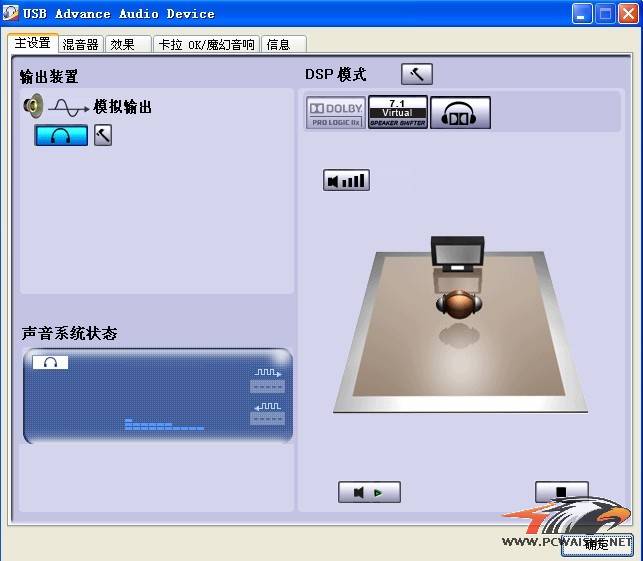643x561 pixels.
Task: Open analog output settings hammer icon
Action: point(103,136)
